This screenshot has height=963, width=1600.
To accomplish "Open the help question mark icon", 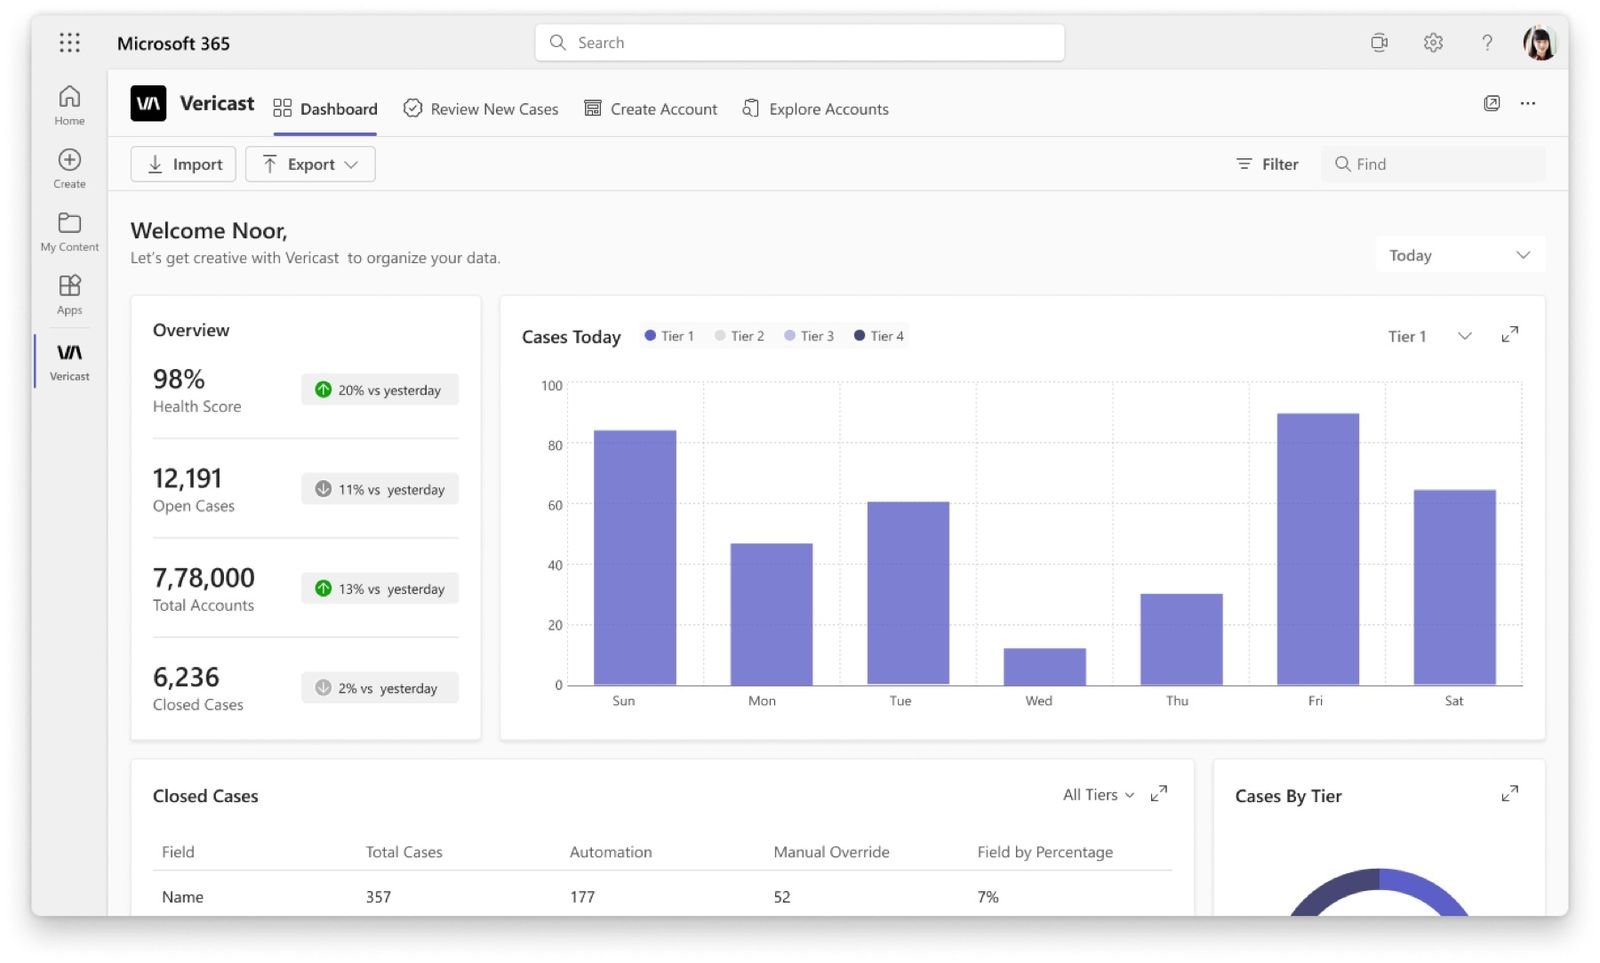I will 1487,42.
